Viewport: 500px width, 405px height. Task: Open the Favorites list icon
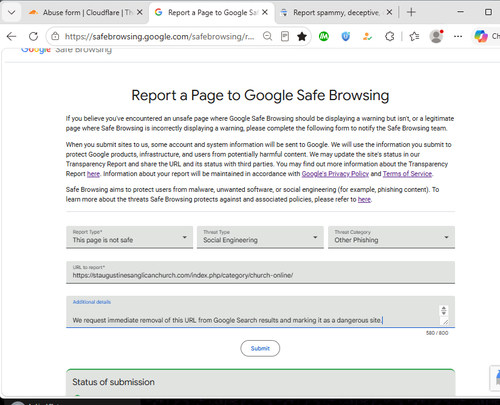click(x=414, y=36)
